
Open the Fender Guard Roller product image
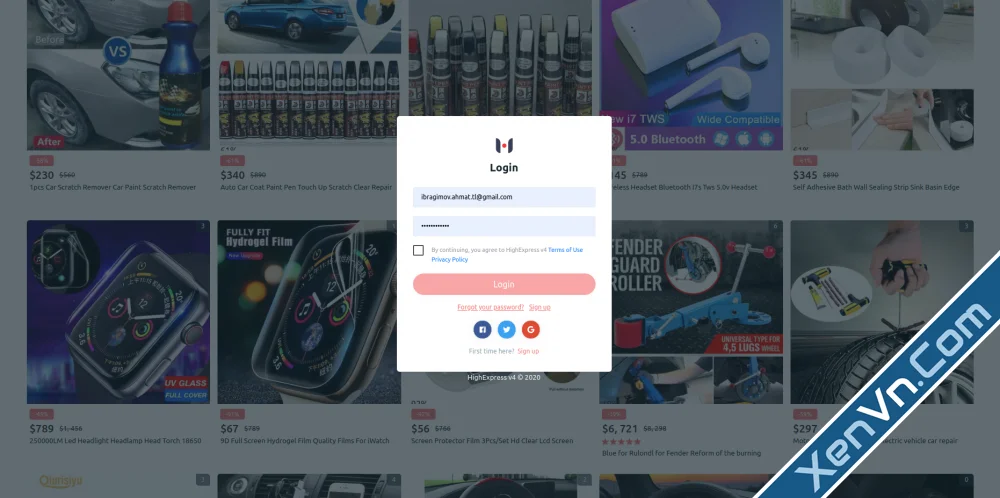click(x=691, y=312)
